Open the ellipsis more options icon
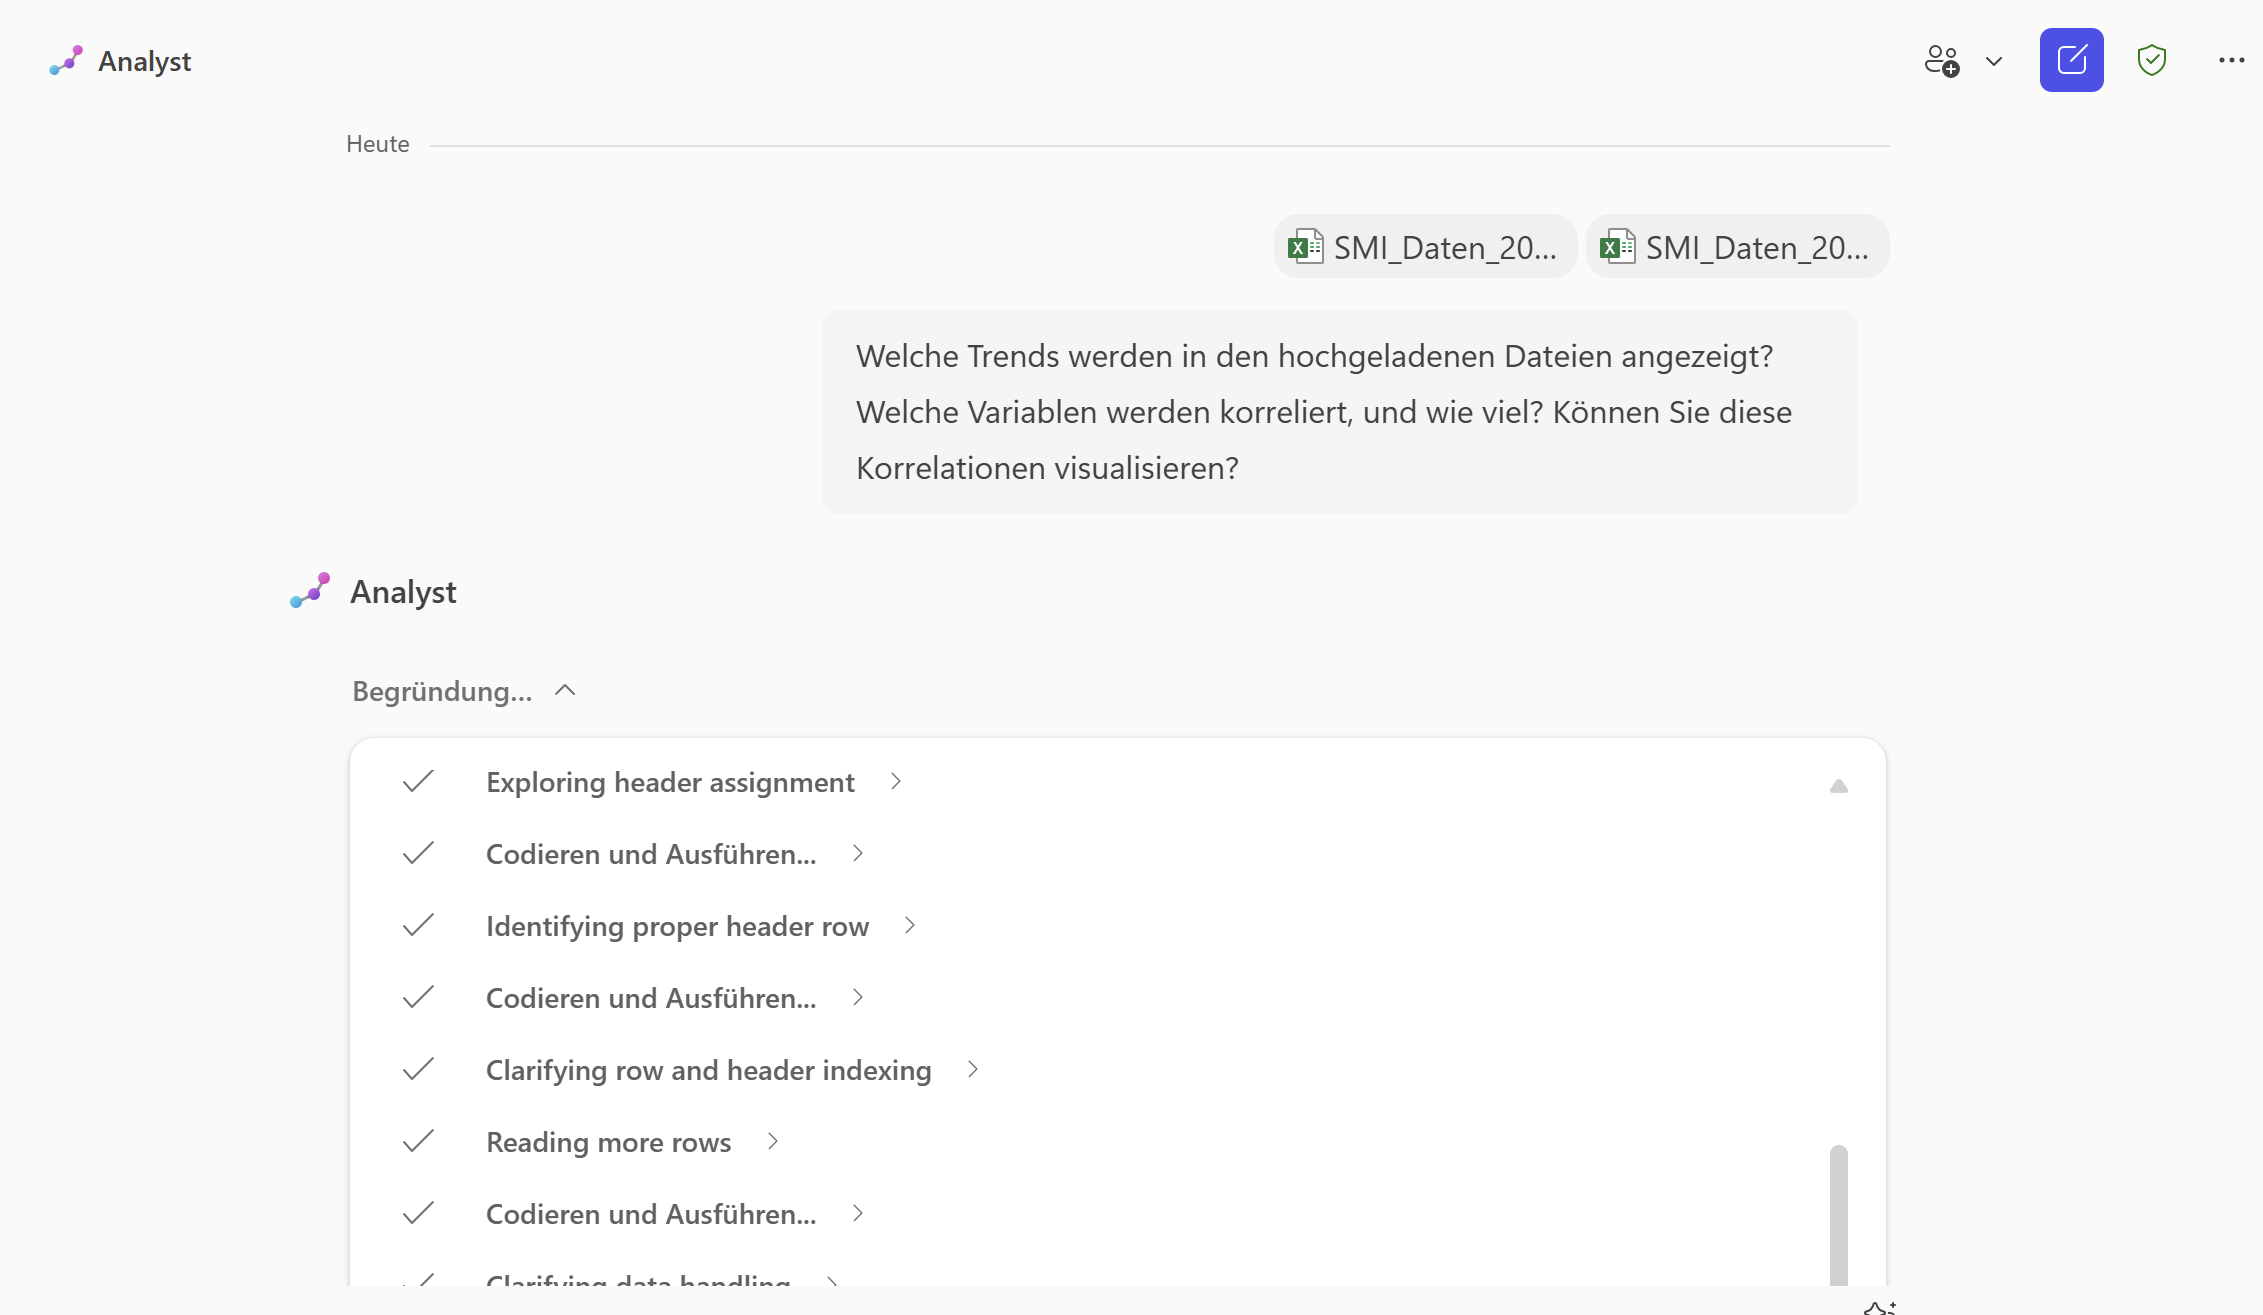This screenshot has width=2263, height=1315. [2230, 60]
